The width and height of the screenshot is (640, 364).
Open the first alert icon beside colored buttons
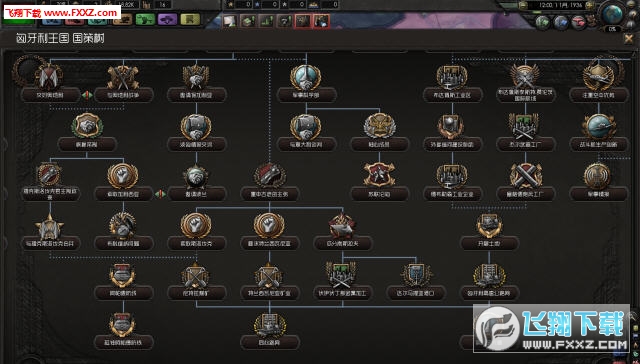229,21
